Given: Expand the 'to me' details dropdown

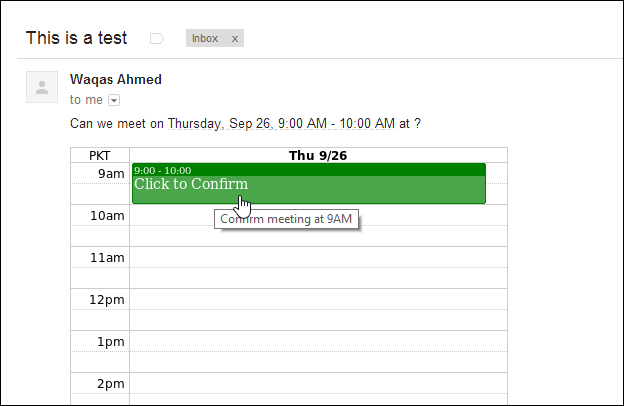Looking at the screenshot, I should click(114, 100).
